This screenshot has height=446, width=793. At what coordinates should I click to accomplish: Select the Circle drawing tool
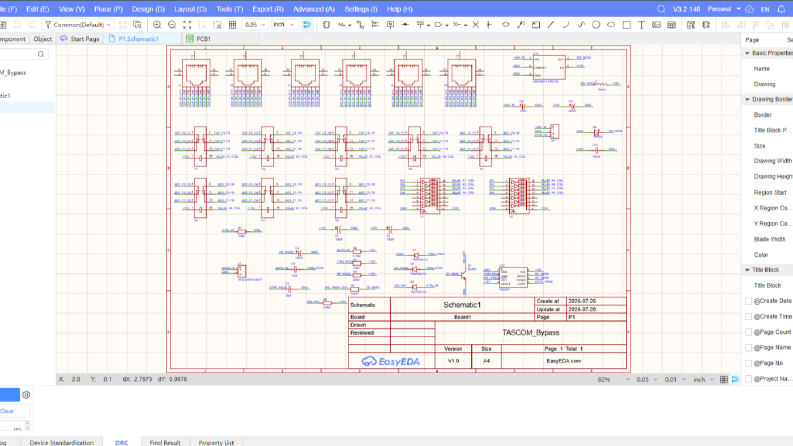pos(596,25)
